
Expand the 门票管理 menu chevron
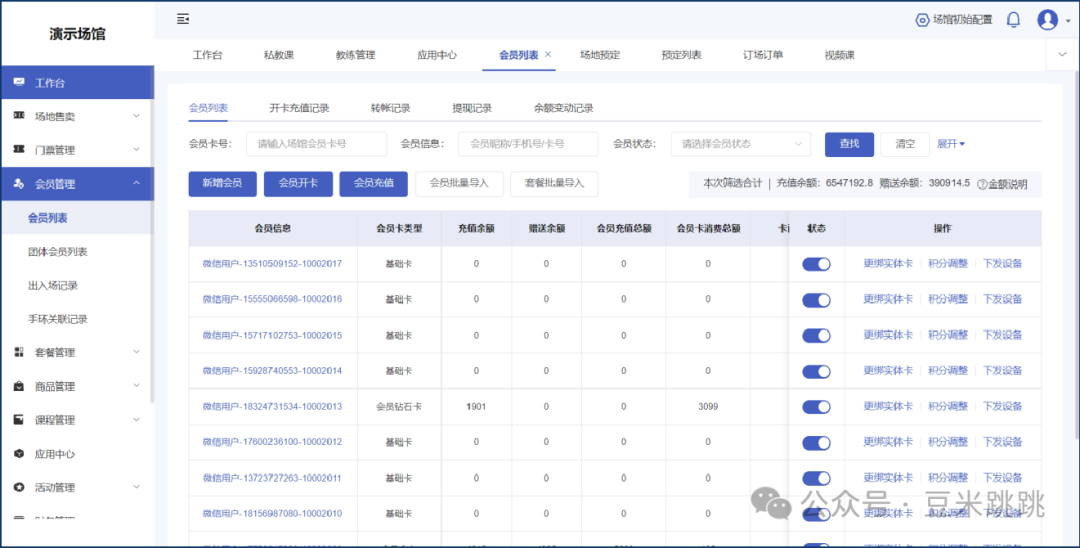136,149
